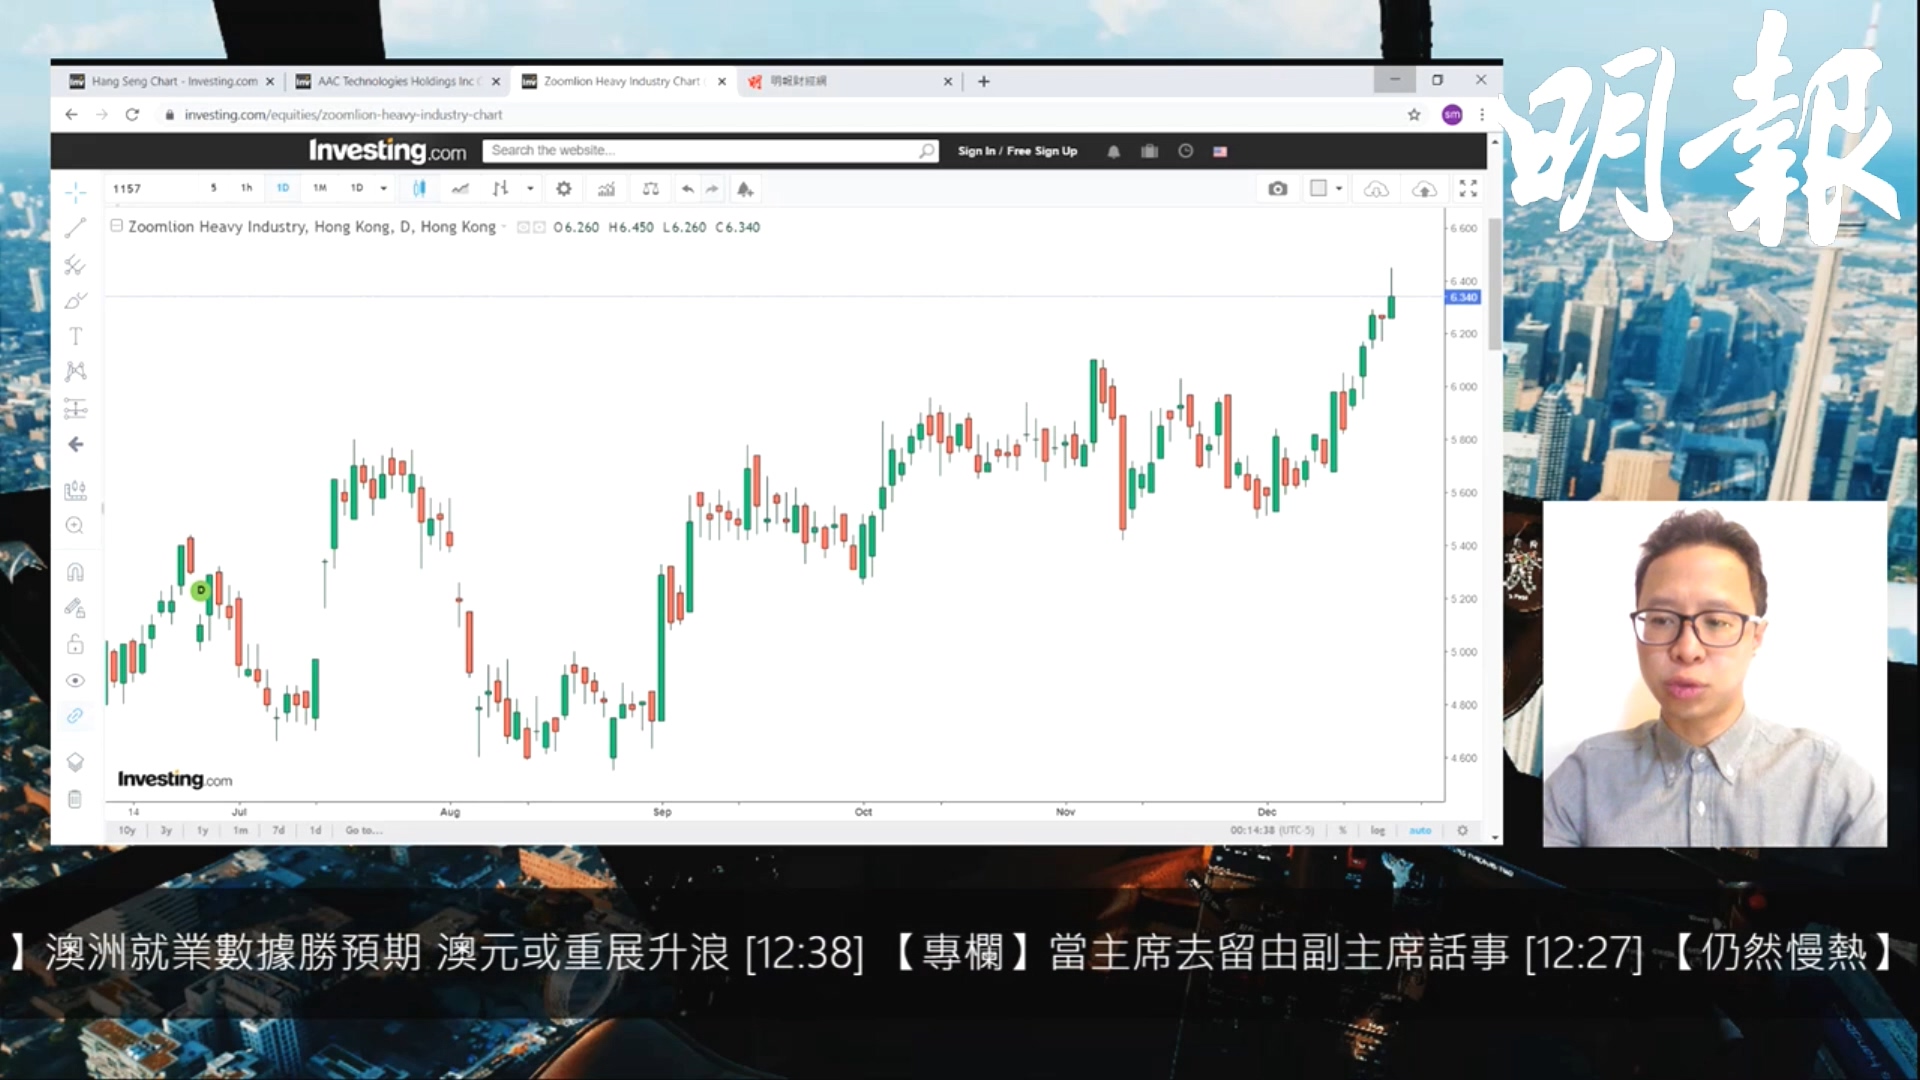
Task: Click the trash remove drawings icon
Action: click(75, 798)
